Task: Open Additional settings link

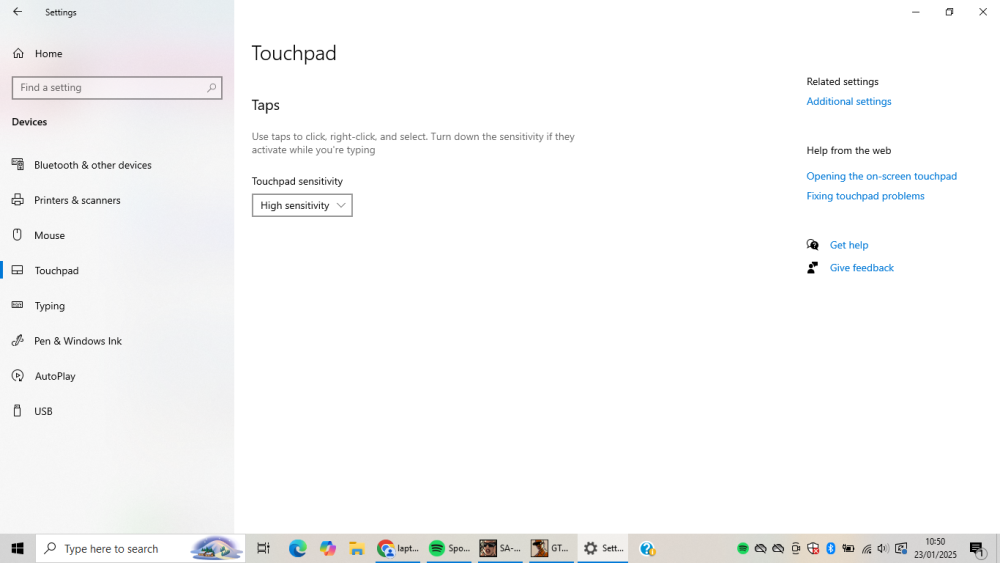Action: click(x=849, y=101)
